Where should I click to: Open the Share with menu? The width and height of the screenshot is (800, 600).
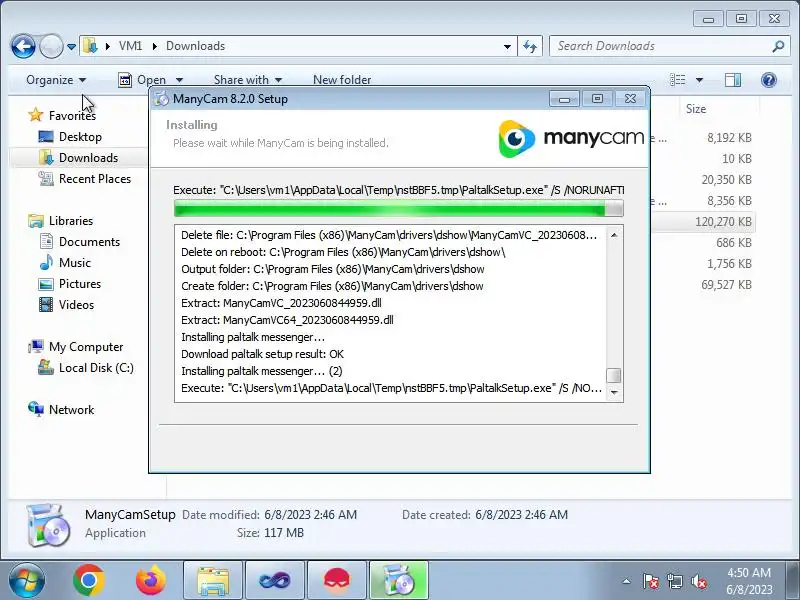248,80
